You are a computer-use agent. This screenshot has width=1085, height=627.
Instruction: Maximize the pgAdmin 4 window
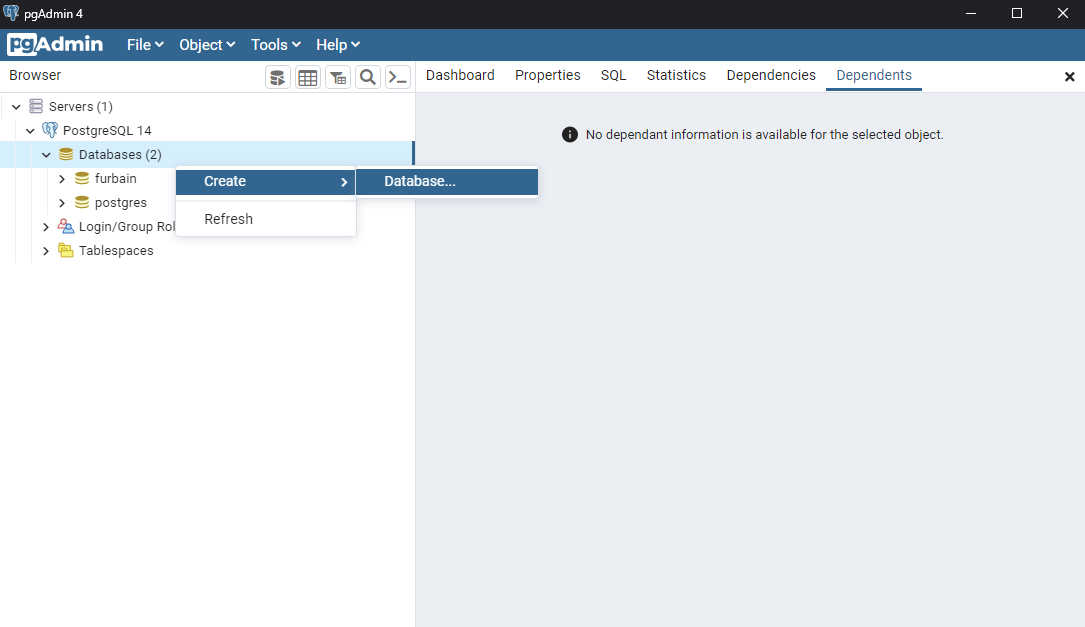point(1016,13)
